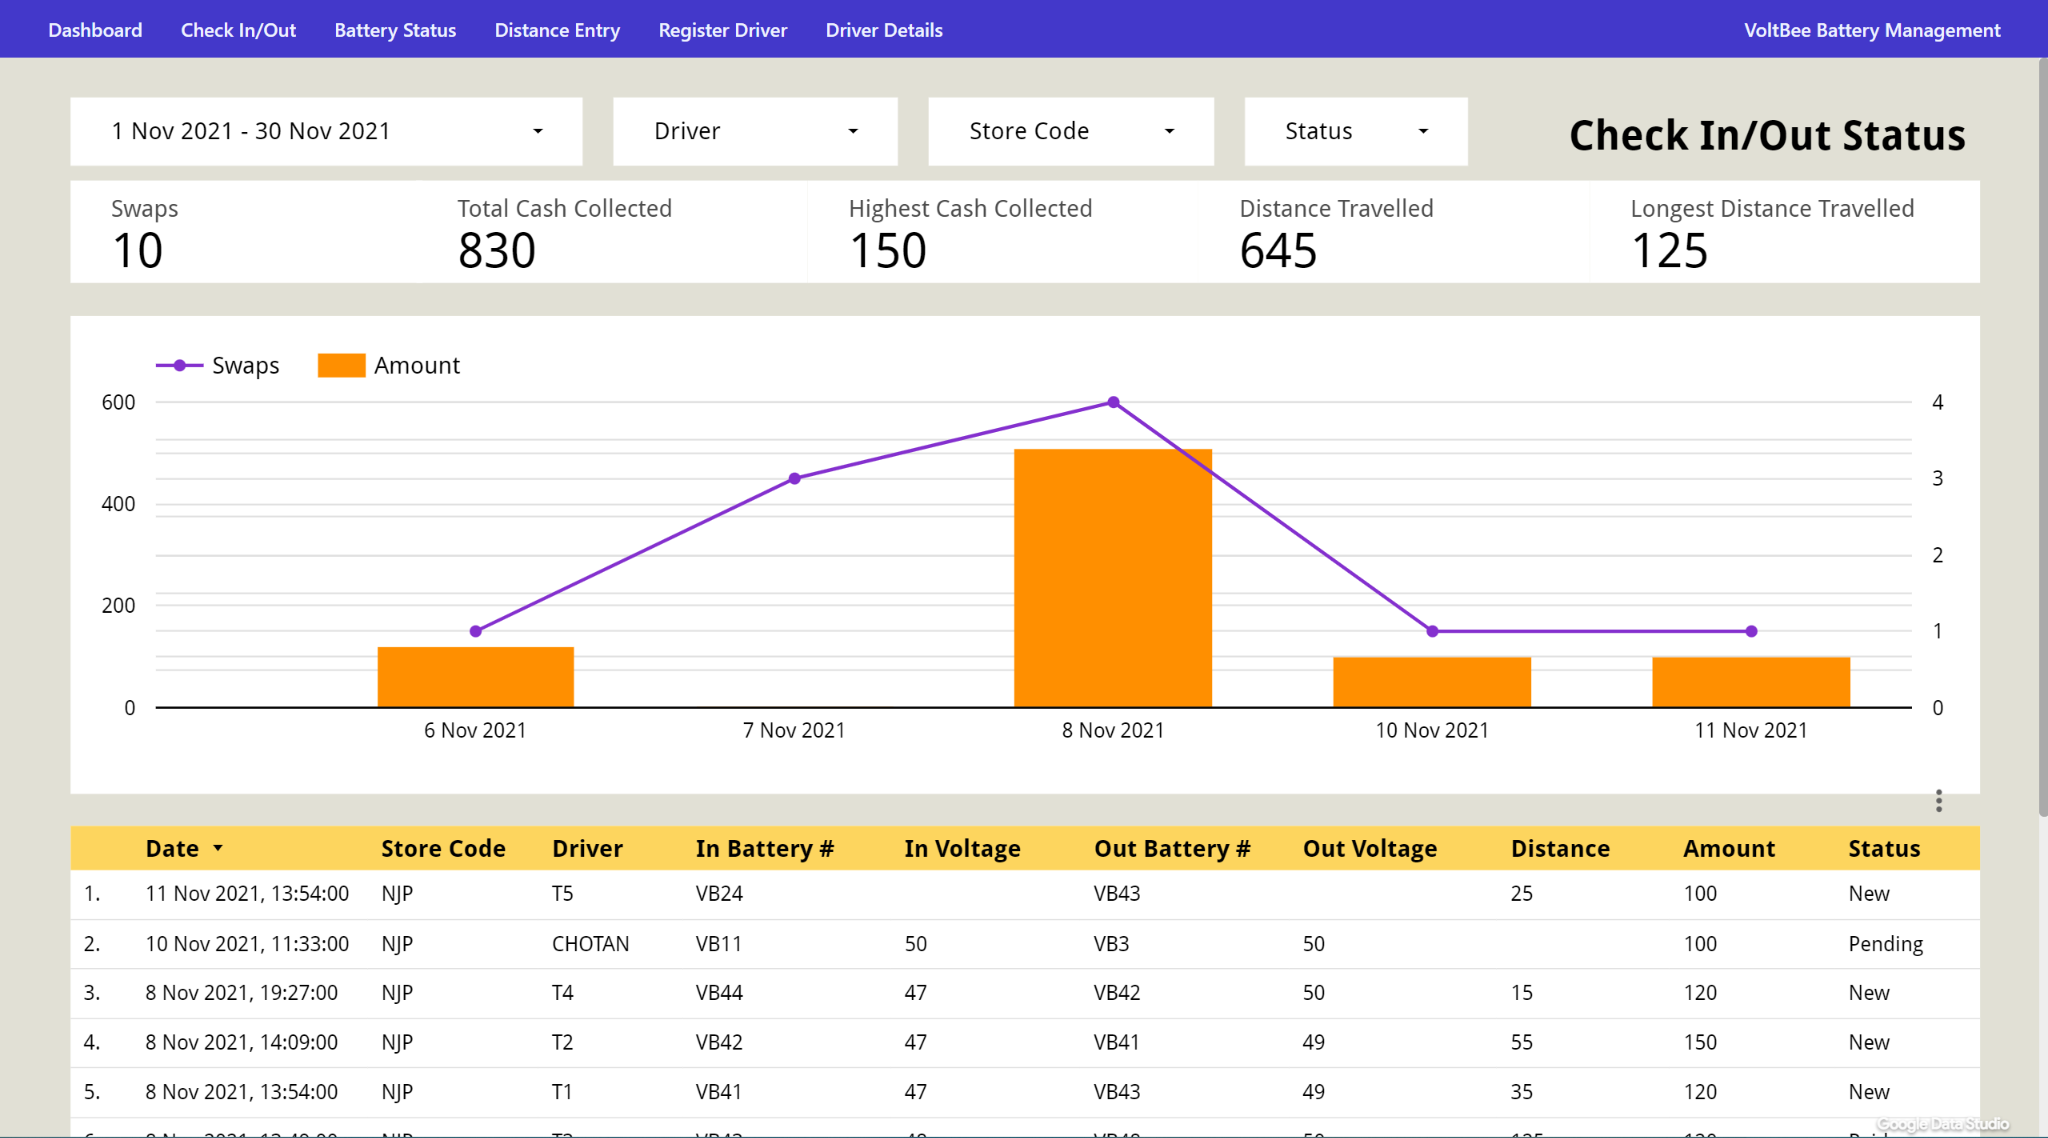
Task: Open the Register Driver page
Action: 722,30
